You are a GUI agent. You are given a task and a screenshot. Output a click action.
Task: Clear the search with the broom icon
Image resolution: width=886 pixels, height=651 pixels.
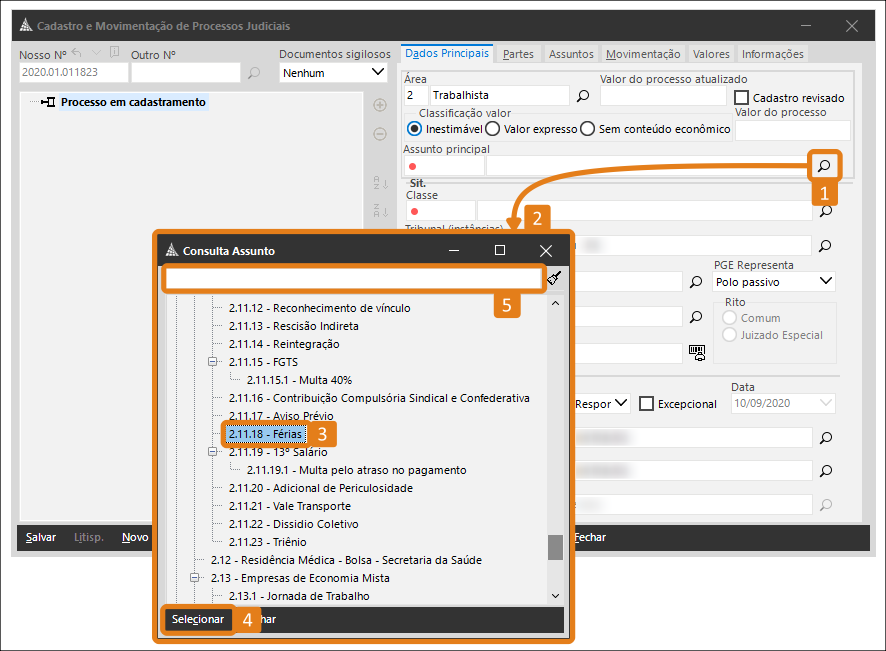(x=555, y=278)
